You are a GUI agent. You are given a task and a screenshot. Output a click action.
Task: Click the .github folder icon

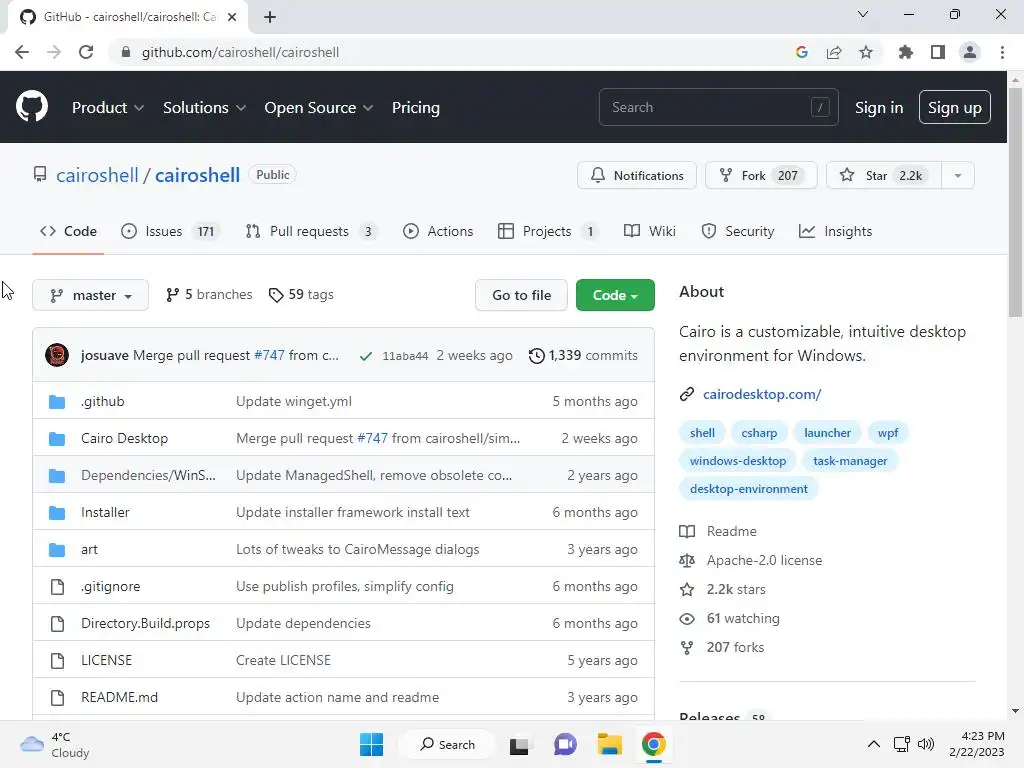57,402
